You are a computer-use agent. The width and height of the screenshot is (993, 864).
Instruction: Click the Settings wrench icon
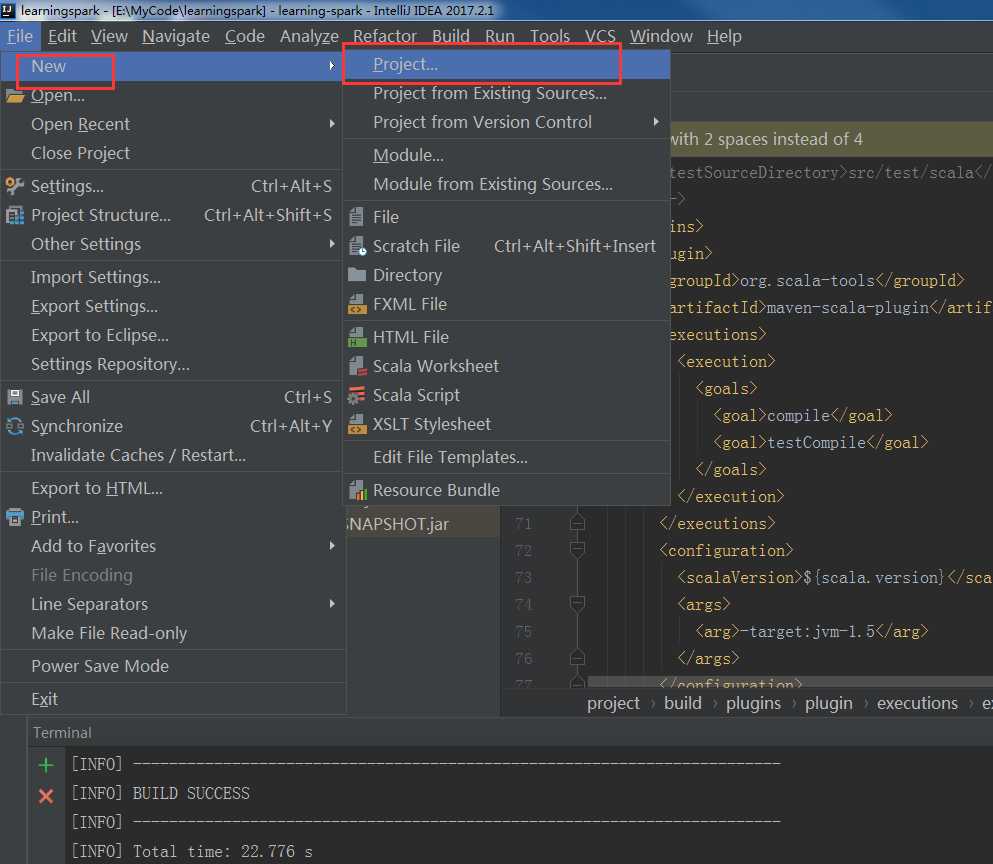pyautogui.click(x=15, y=186)
